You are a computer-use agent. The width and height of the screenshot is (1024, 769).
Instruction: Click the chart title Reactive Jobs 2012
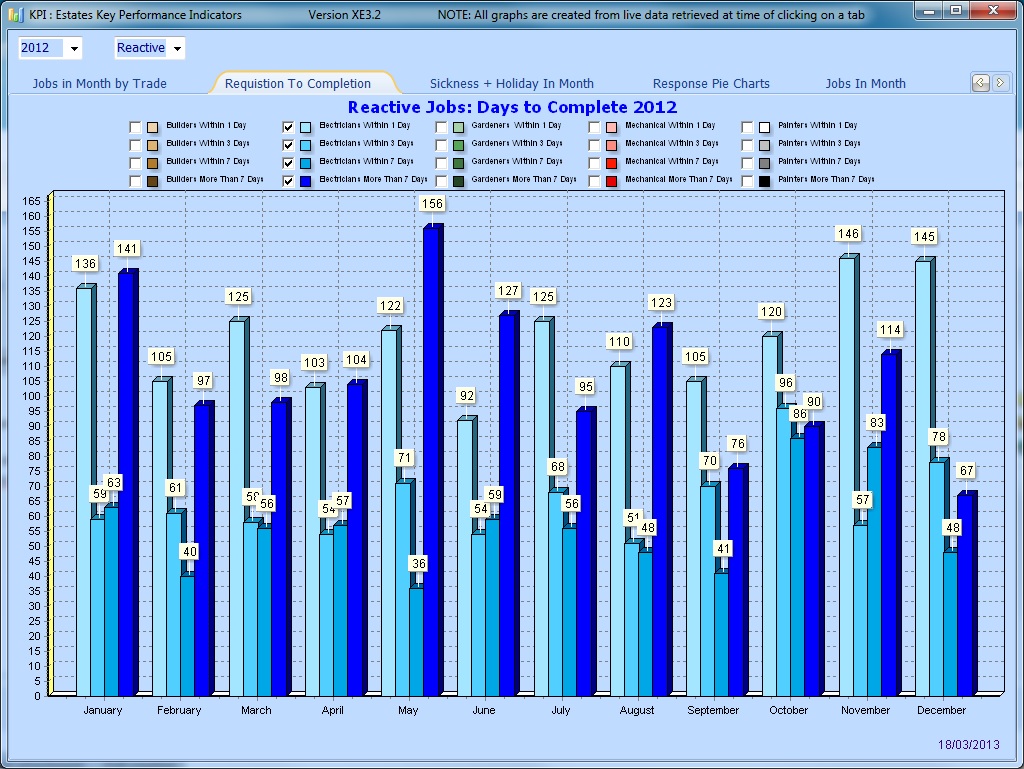[x=512, y=107]
